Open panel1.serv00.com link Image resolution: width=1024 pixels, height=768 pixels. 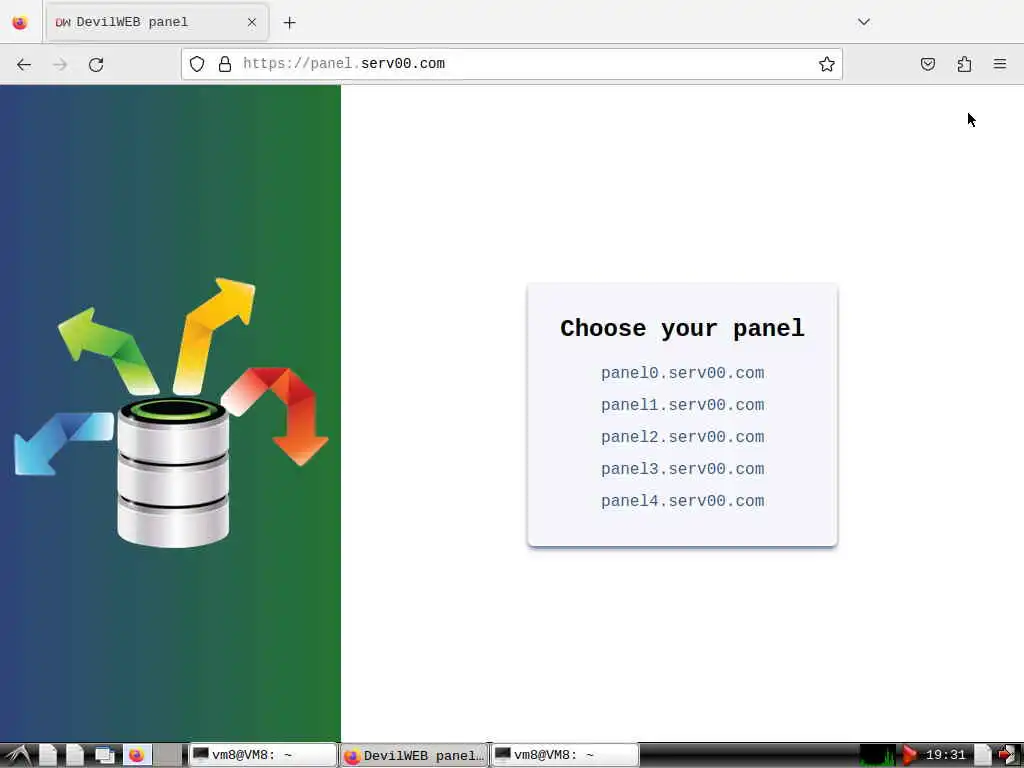point(682,405)
